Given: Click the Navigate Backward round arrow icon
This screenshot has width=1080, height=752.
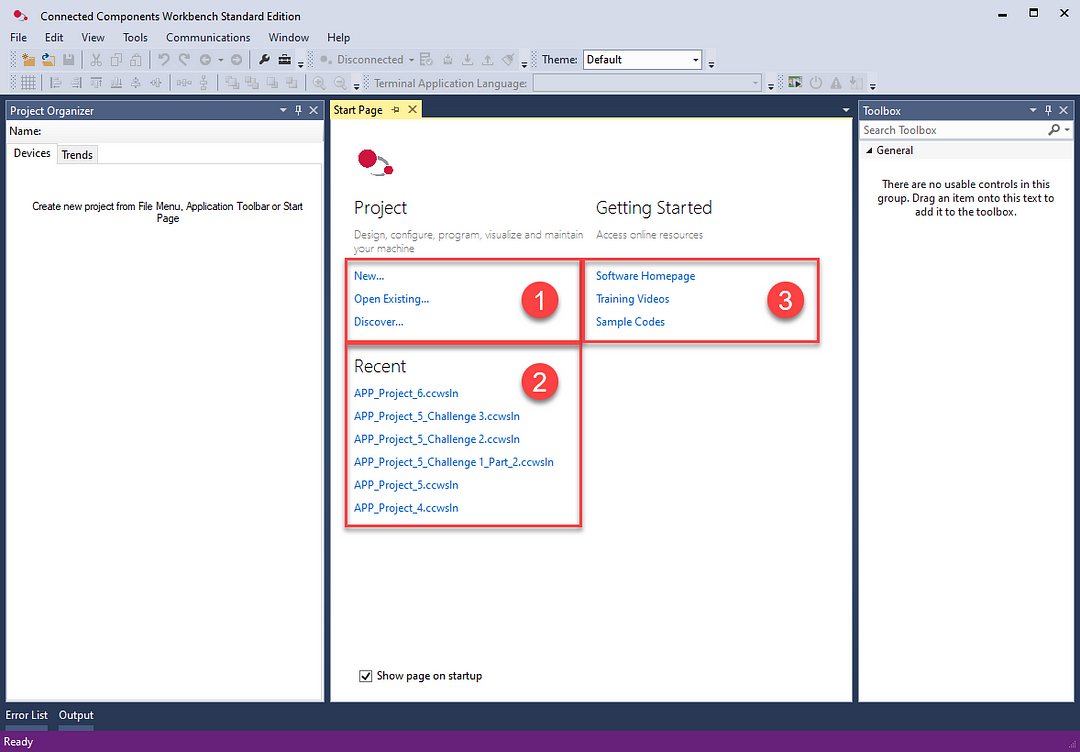Looking at the screenshot, I should point(205,60).
